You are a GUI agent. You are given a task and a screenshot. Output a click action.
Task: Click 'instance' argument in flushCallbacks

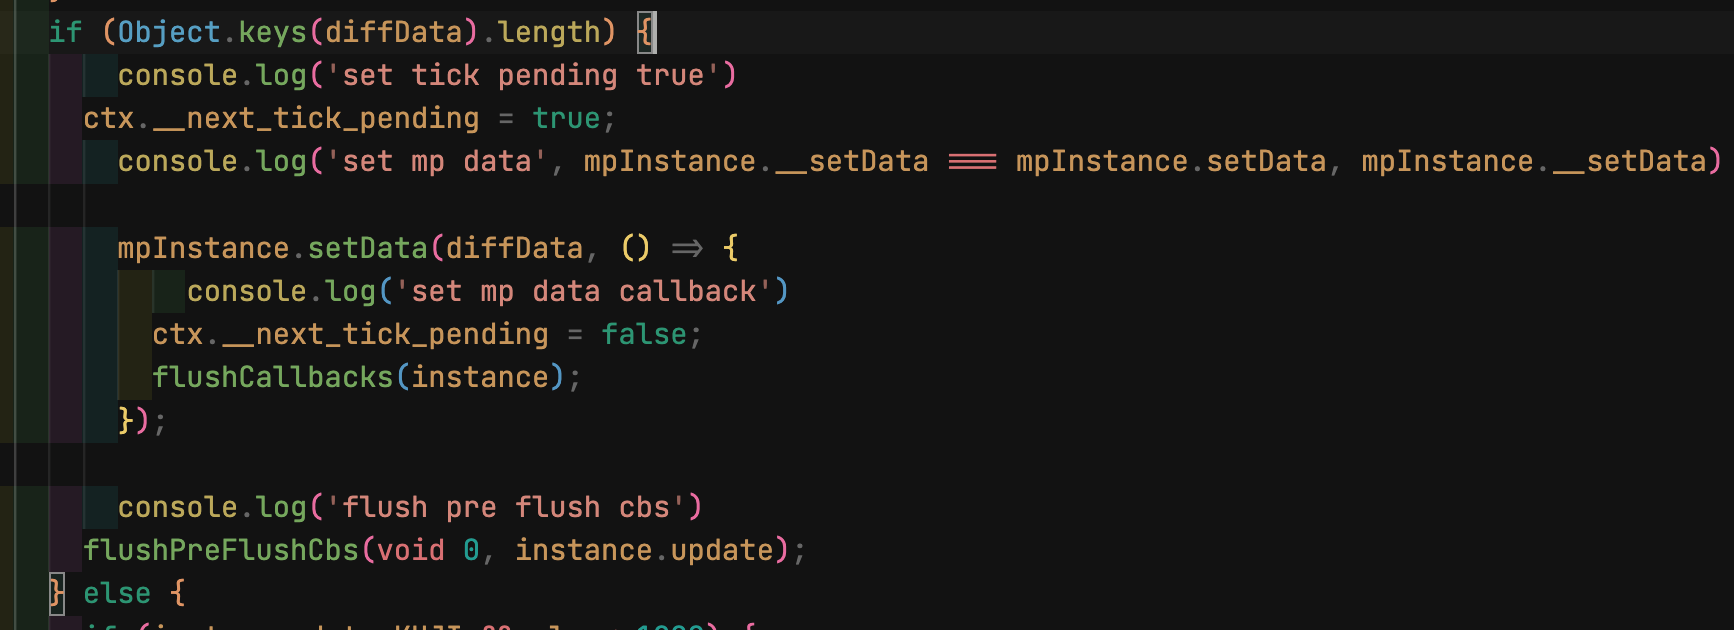coord(480,377)
